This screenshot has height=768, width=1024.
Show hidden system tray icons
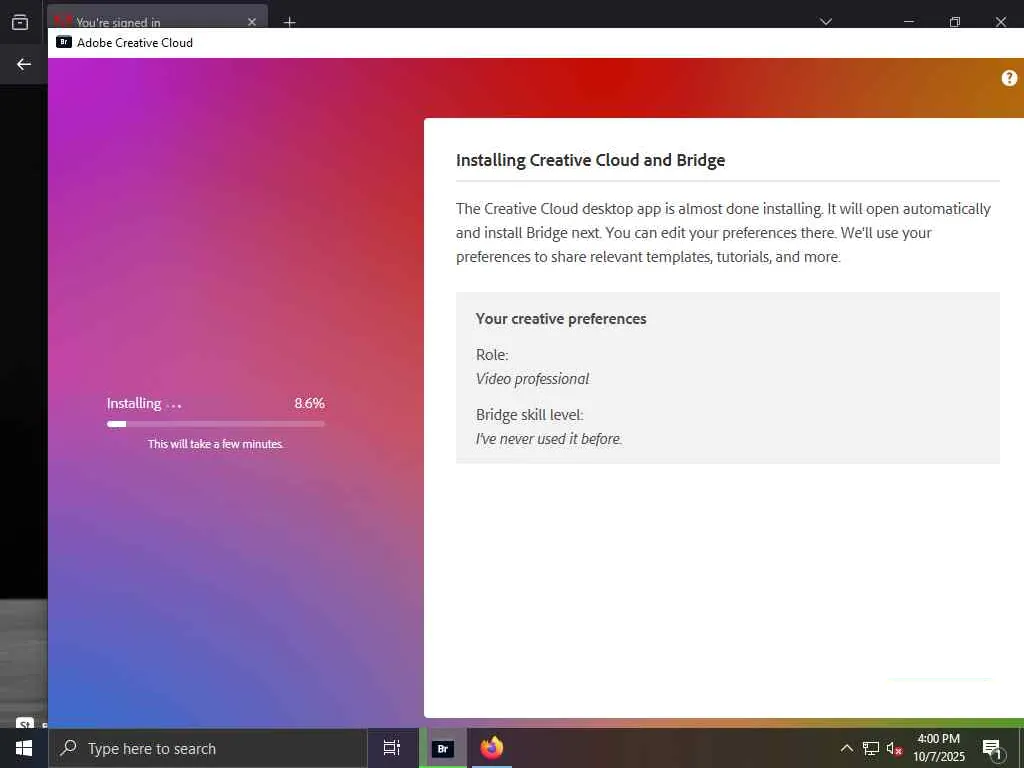point(846,748)
